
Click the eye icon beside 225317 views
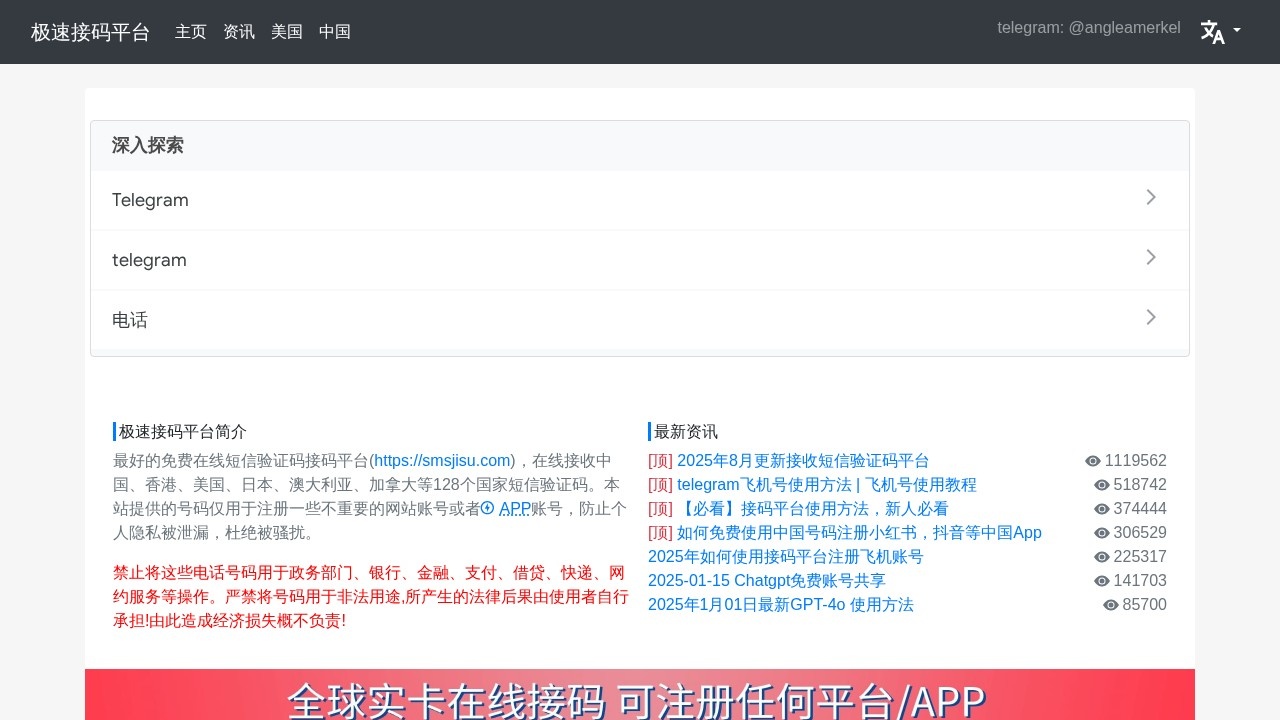1102,557
